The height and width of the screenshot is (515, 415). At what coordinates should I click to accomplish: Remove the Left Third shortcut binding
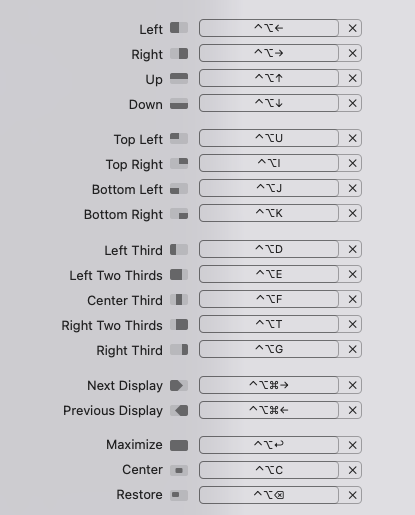[352, 249]
